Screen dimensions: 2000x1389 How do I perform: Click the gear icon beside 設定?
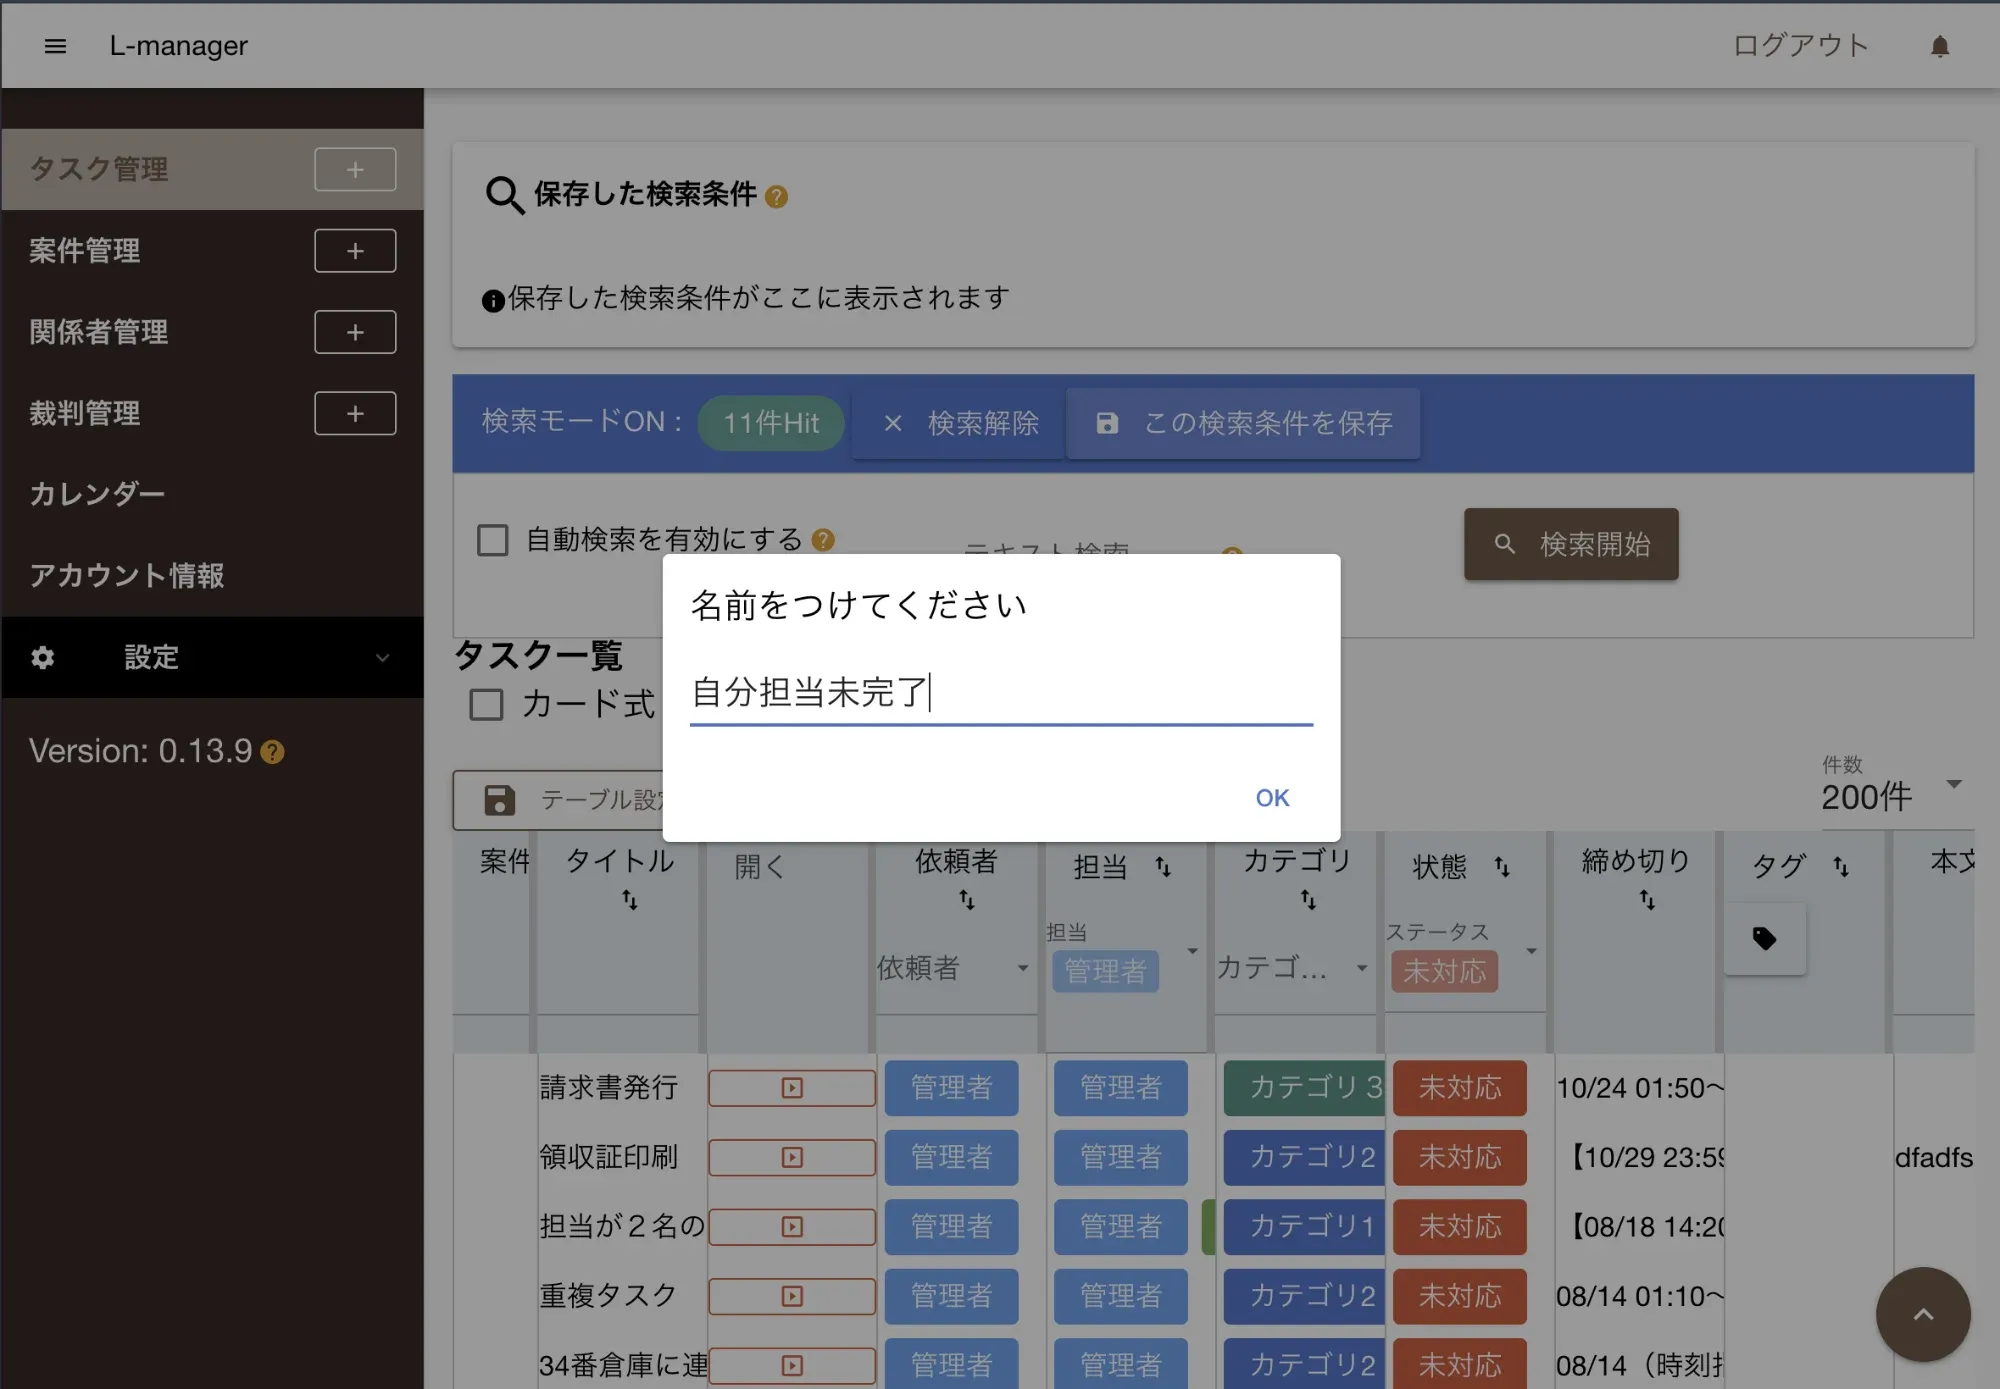coord(43,658)
